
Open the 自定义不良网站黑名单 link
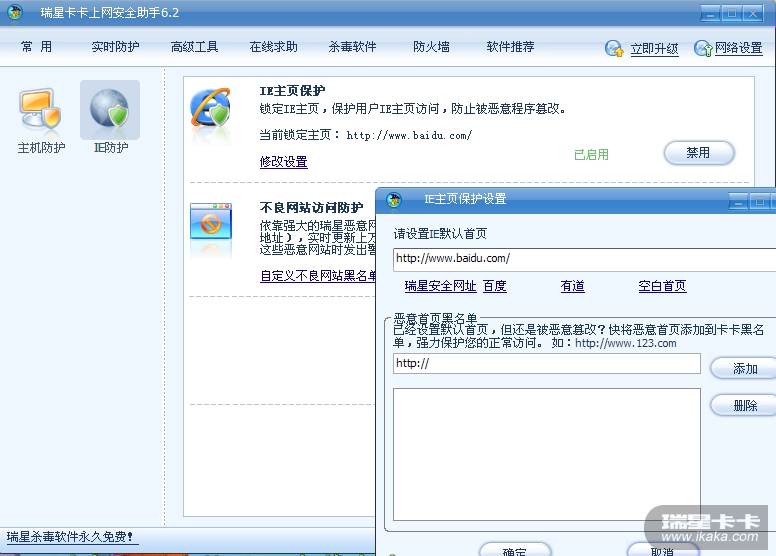click(318, 275)
